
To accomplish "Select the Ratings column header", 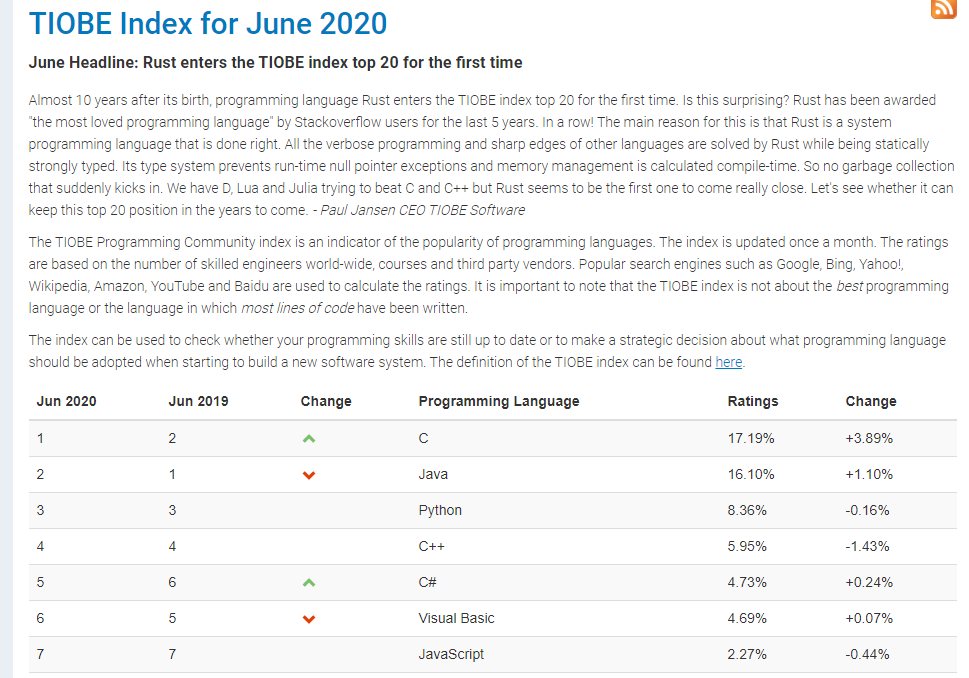I will tap(753, 401).
